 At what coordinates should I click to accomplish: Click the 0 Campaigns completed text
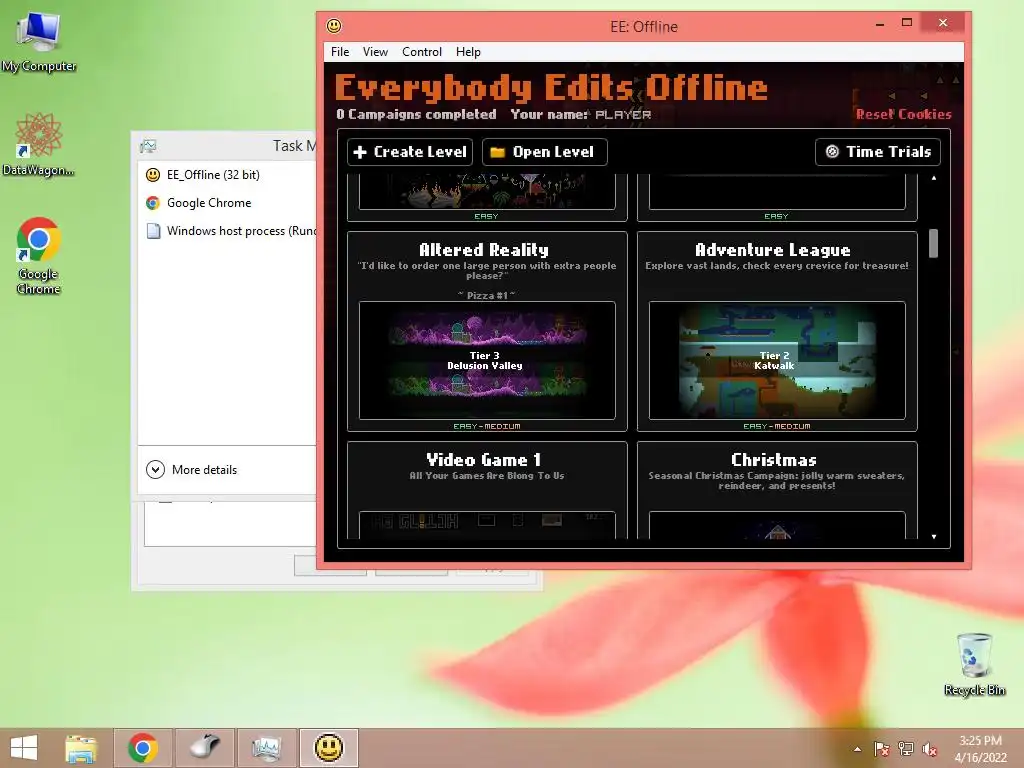click(x=416, y=114)
